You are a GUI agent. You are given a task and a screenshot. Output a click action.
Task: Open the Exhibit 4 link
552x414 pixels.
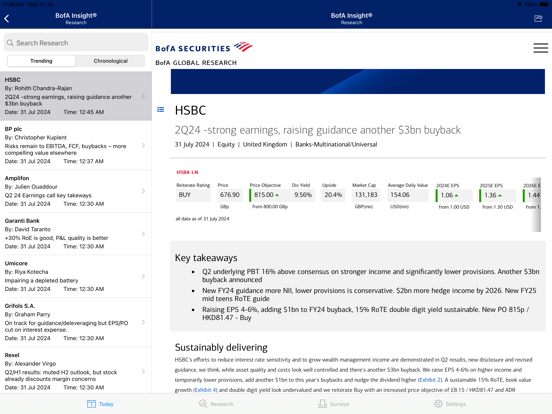(x=206, y=390)
